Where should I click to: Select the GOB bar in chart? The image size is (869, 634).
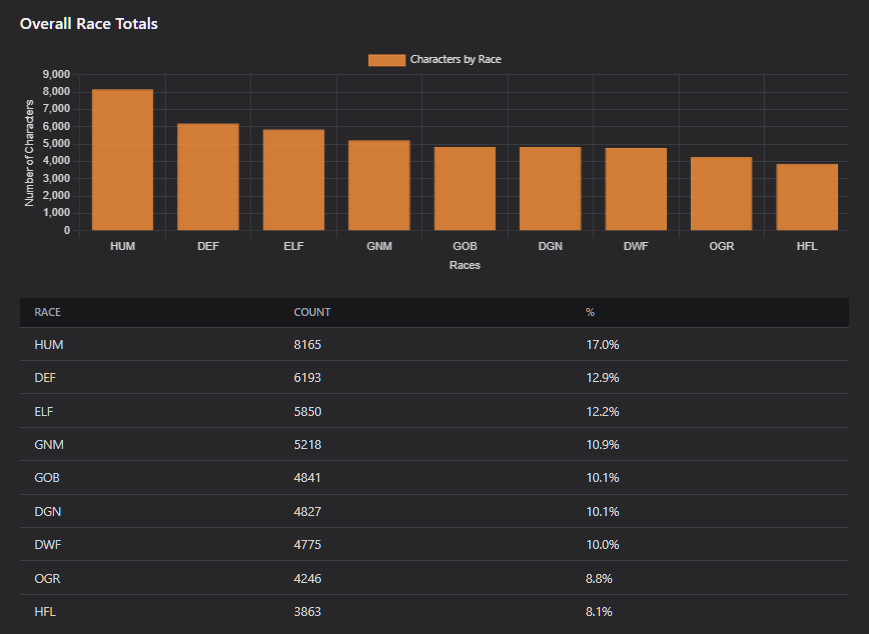point(465,188)
